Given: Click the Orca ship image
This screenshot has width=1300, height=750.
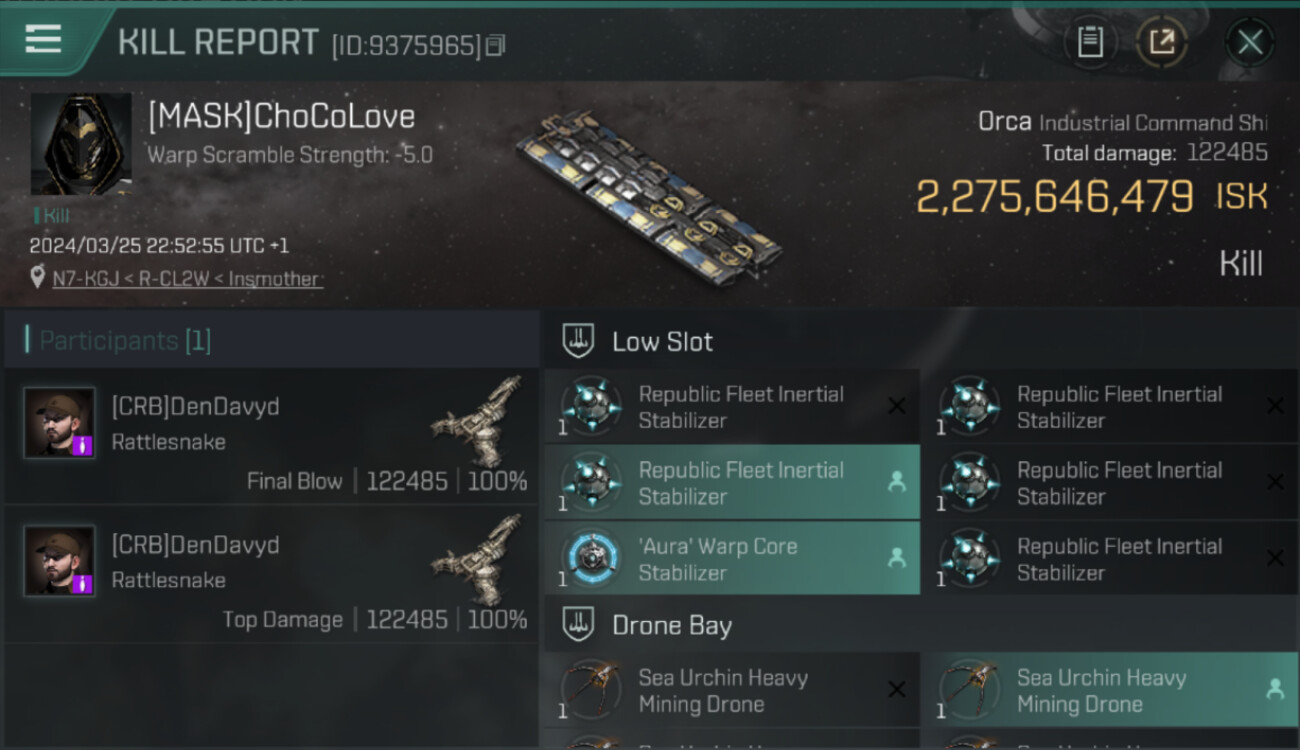Looking at the screenshot, I should point(650,195).
